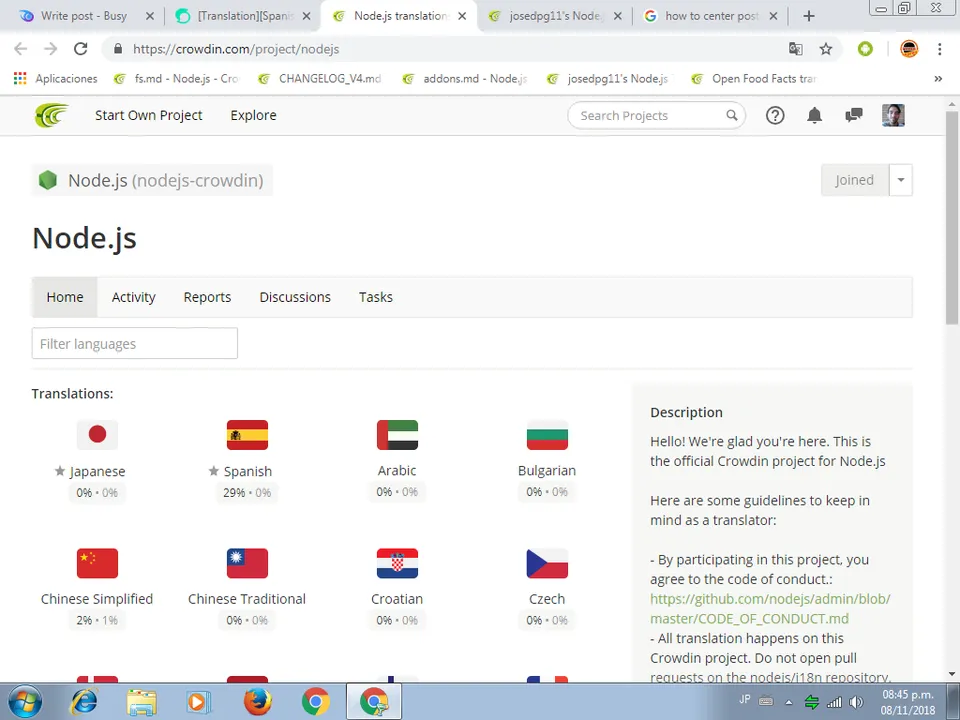Expand the Joined button dropdown arrow

point(901,180)
